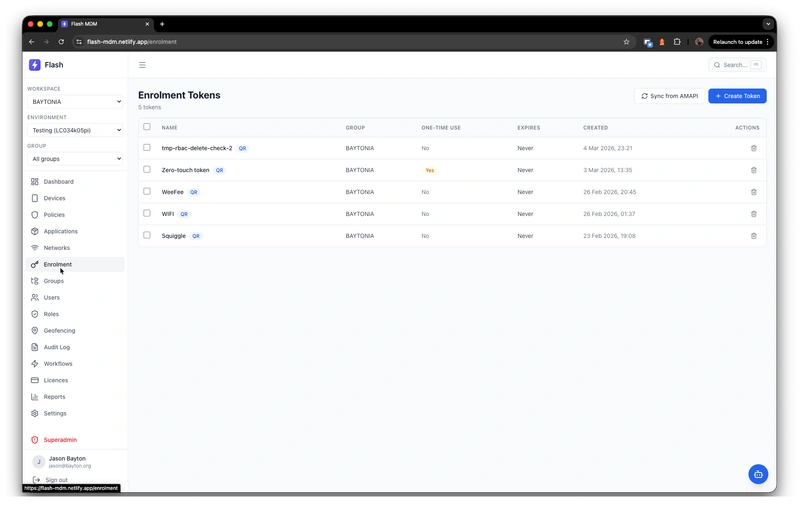Viewport: 800px width, 523px height.
Task: Click the Groups sidebar icon
Action: click(x=35, y=281)
